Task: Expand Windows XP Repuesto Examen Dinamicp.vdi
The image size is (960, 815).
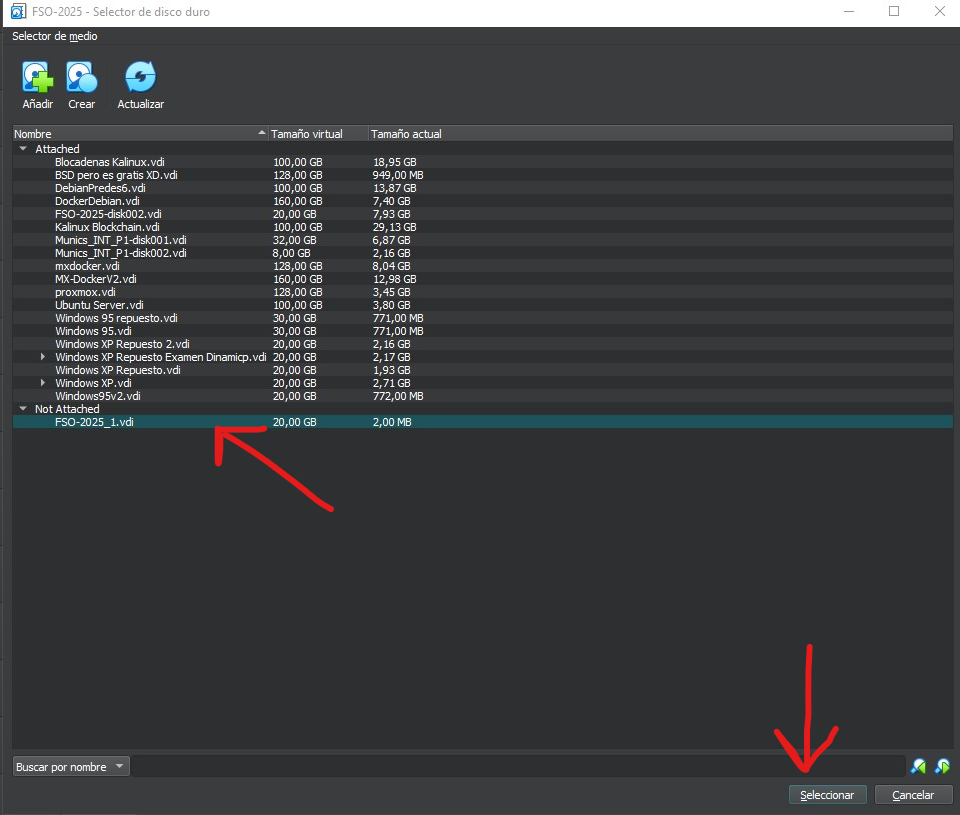Action: pyautogui.click(x=43, y=357)
